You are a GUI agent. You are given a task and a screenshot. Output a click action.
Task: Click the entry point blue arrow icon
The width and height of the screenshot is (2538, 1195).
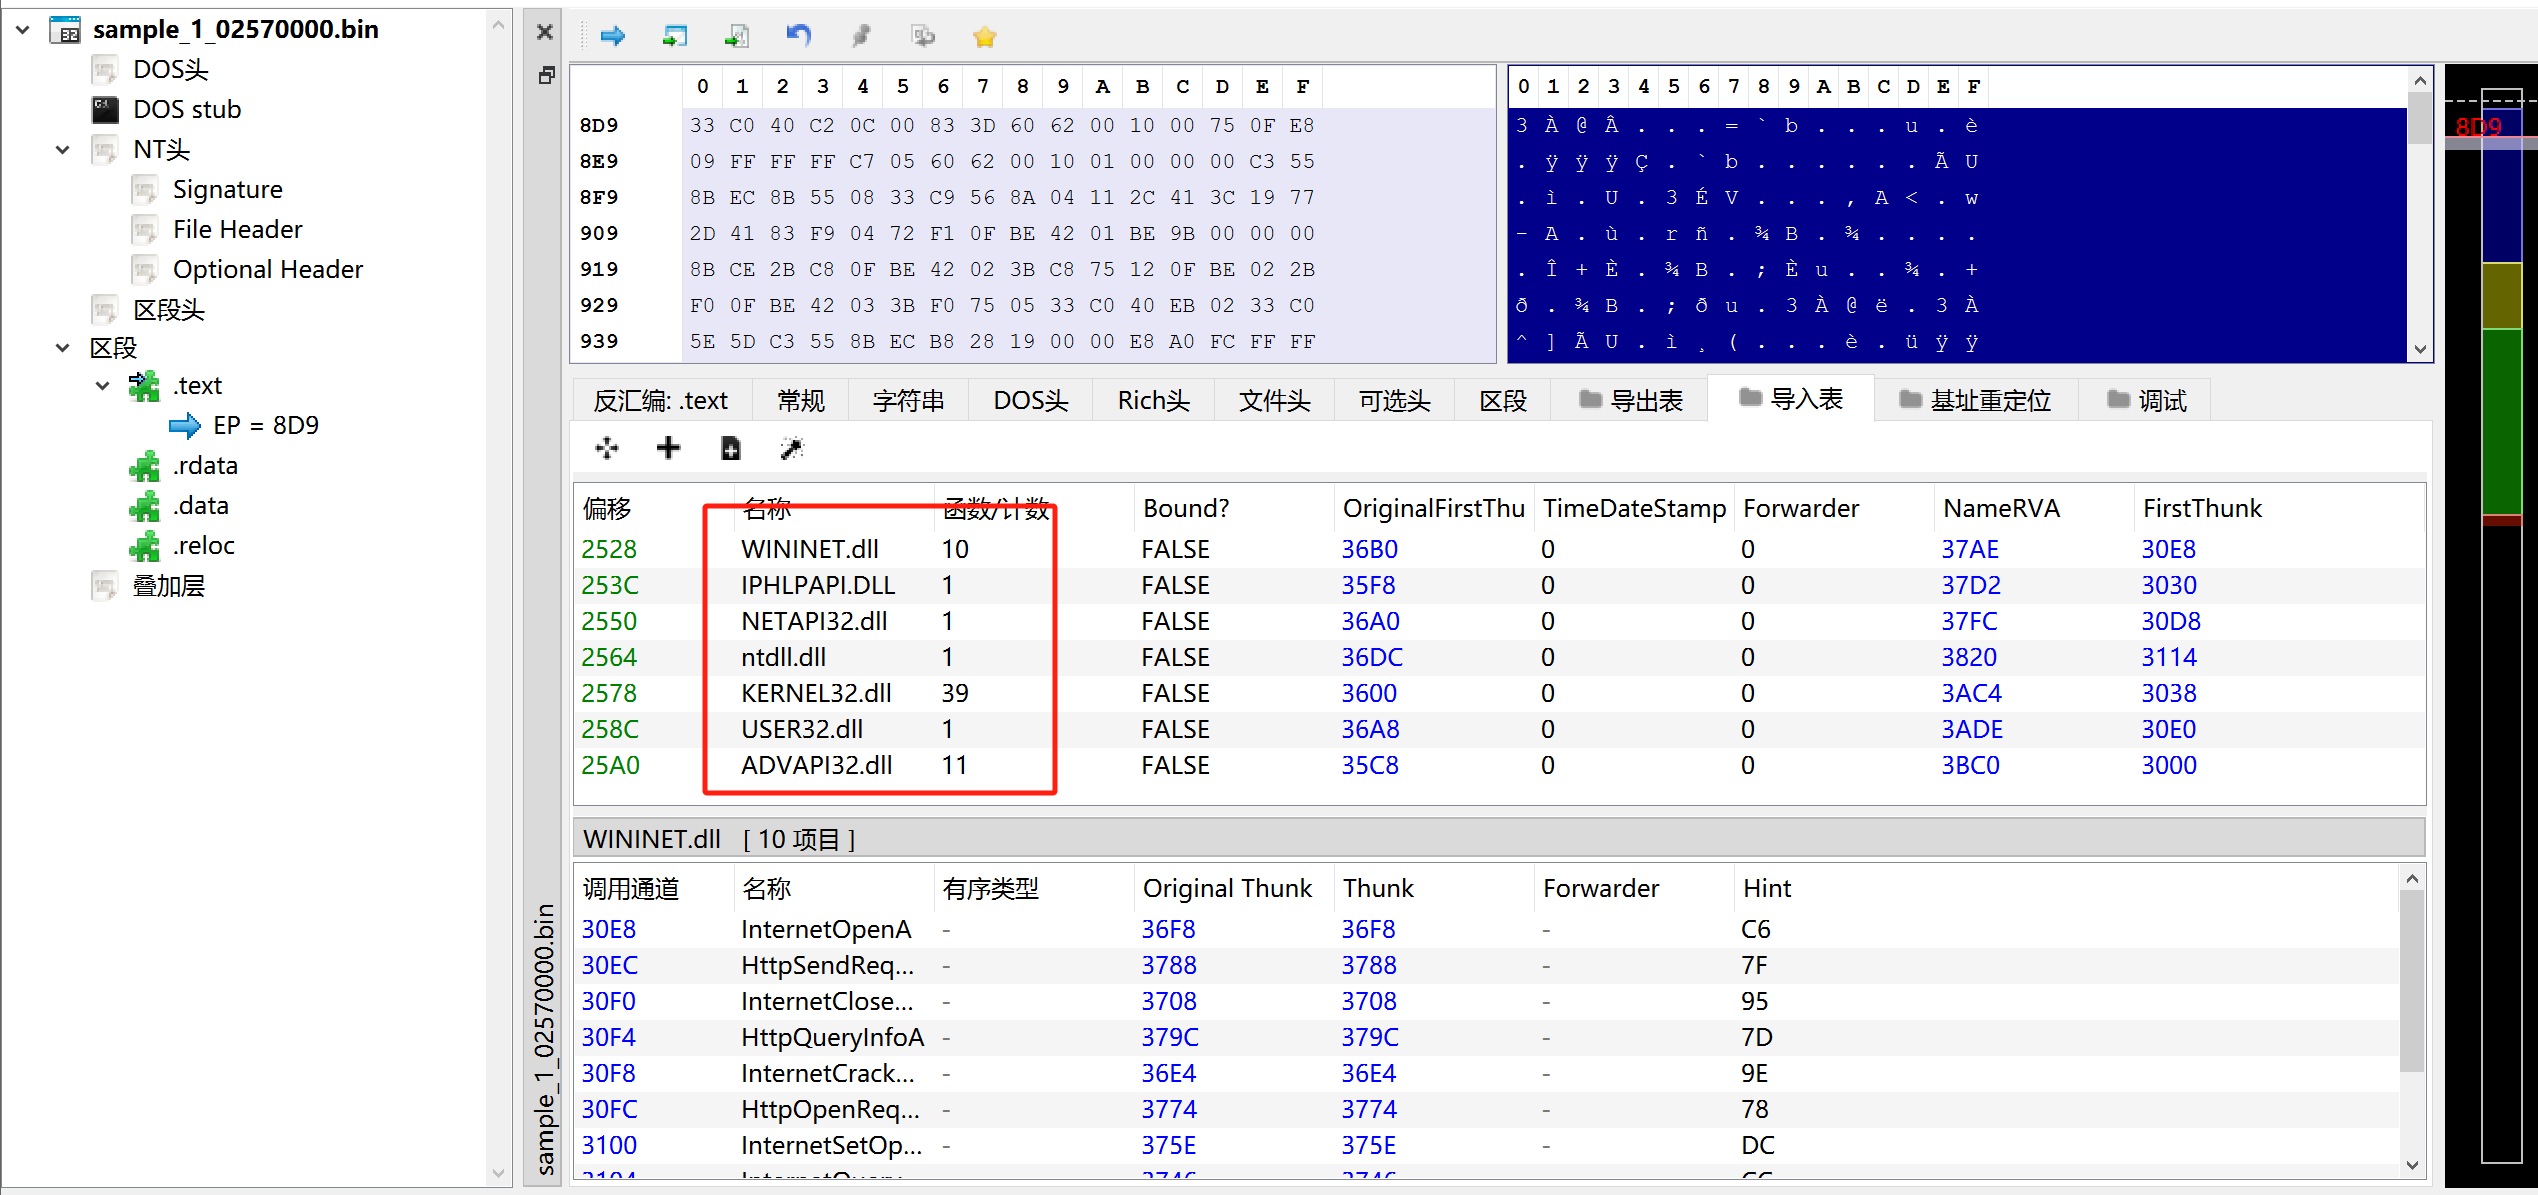pyautogui.click(x=184, y=426)
